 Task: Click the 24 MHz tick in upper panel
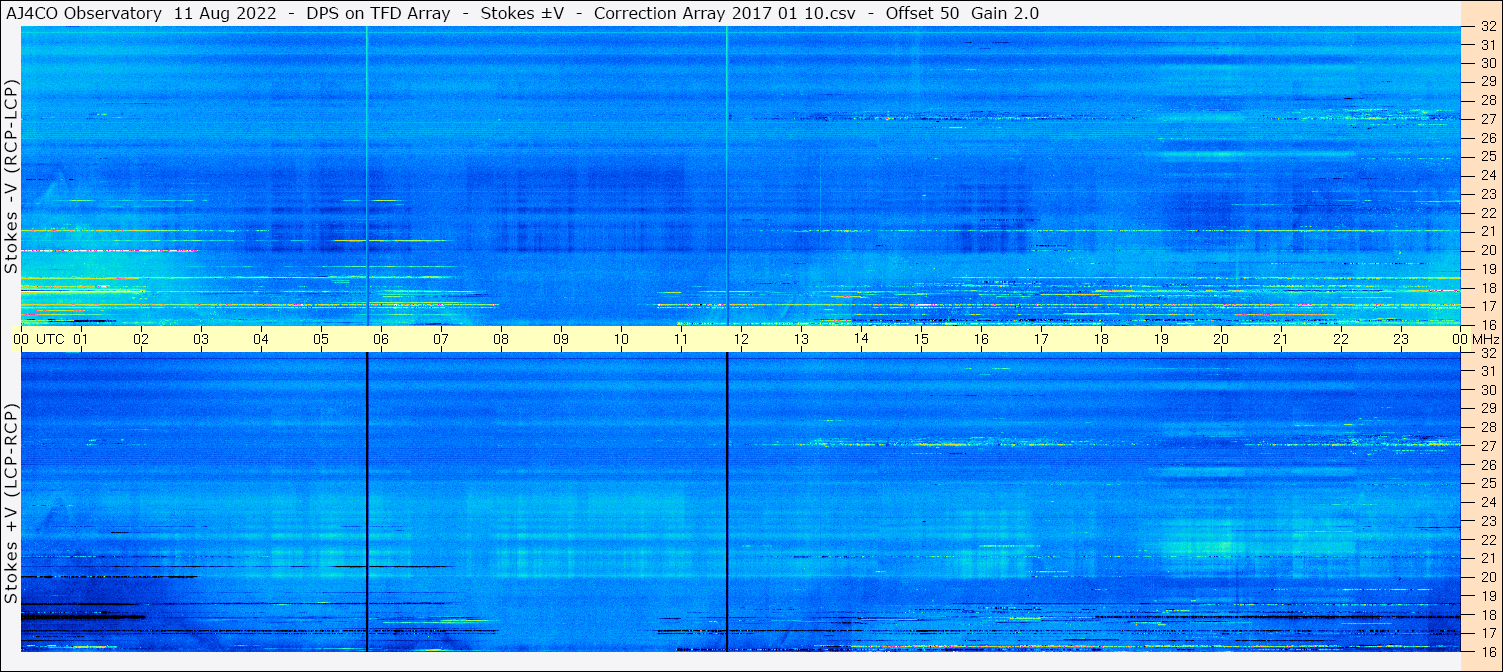click(x=1488, y=175)
